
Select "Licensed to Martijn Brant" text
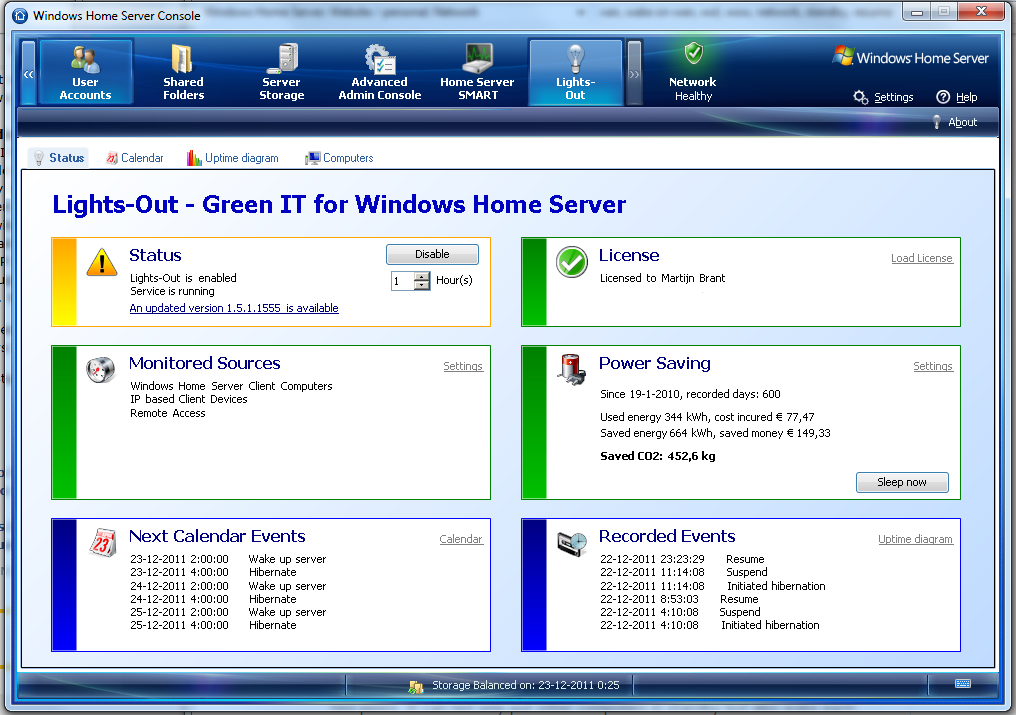point(662,278)
